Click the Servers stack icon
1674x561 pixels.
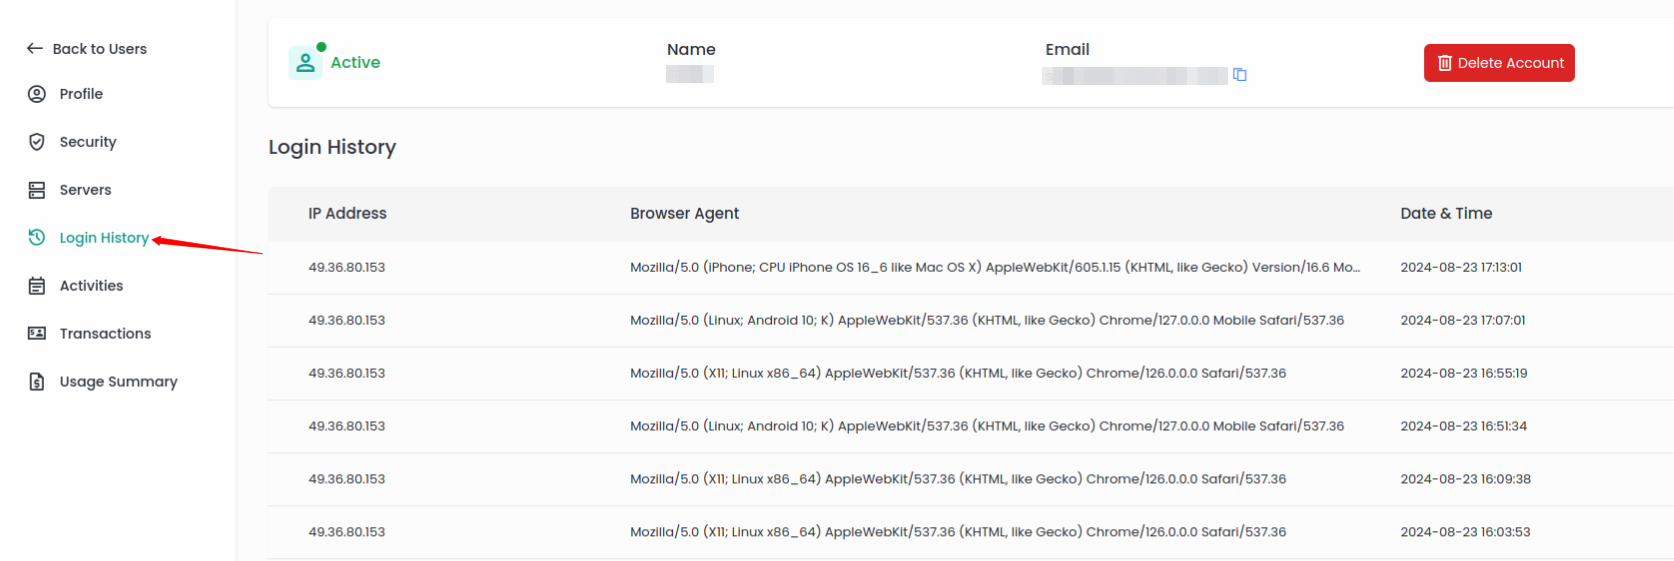37,190
